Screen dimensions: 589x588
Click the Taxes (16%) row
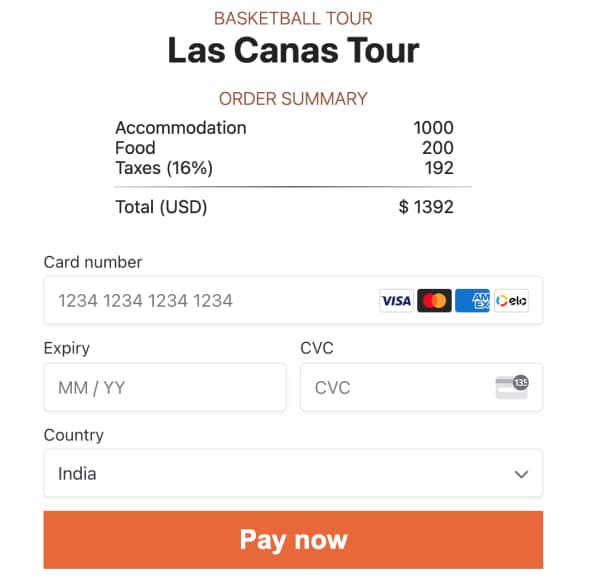point(284,168)
